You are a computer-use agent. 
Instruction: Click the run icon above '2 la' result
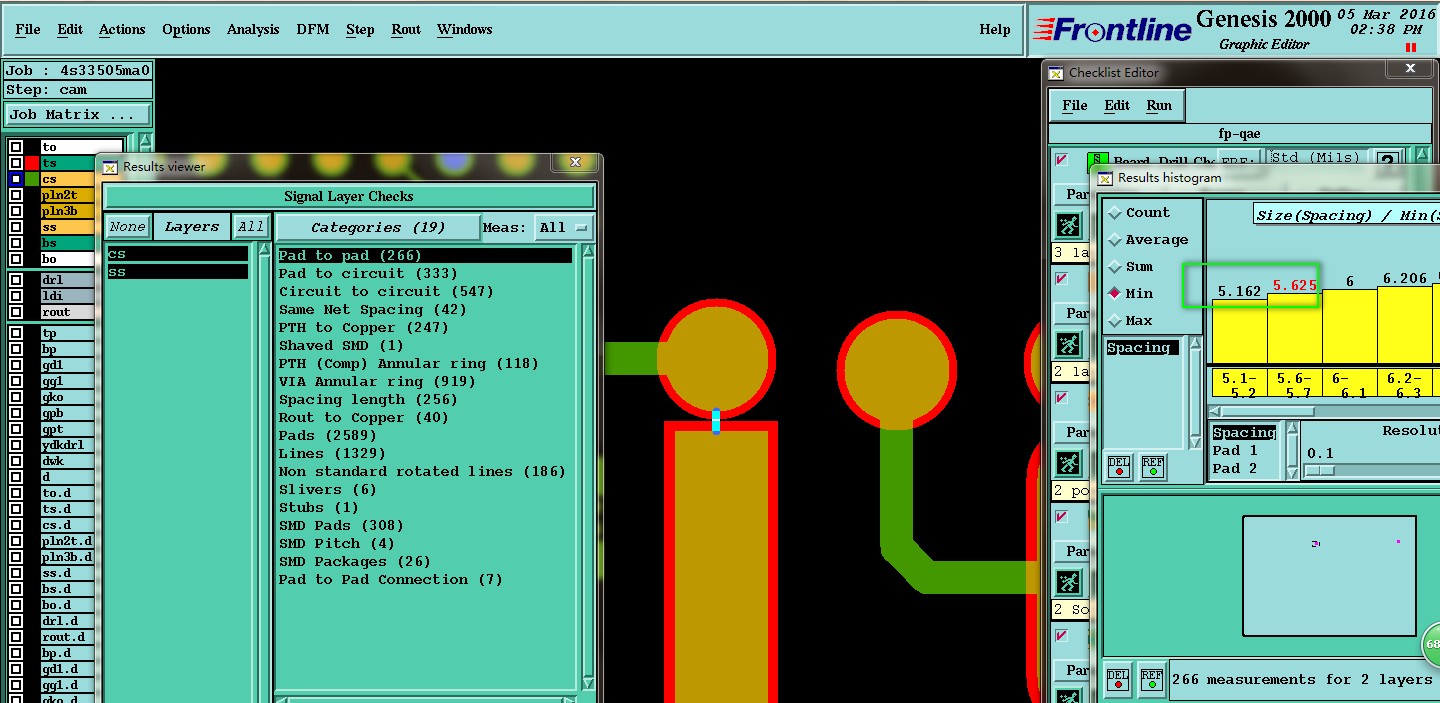point(1069,345)
